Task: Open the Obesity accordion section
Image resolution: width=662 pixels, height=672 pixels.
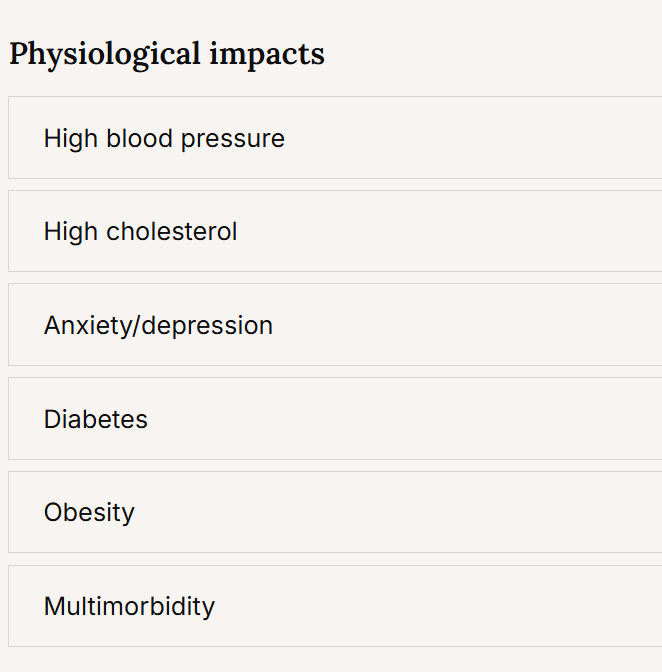Action: click(x=335, y=512)
